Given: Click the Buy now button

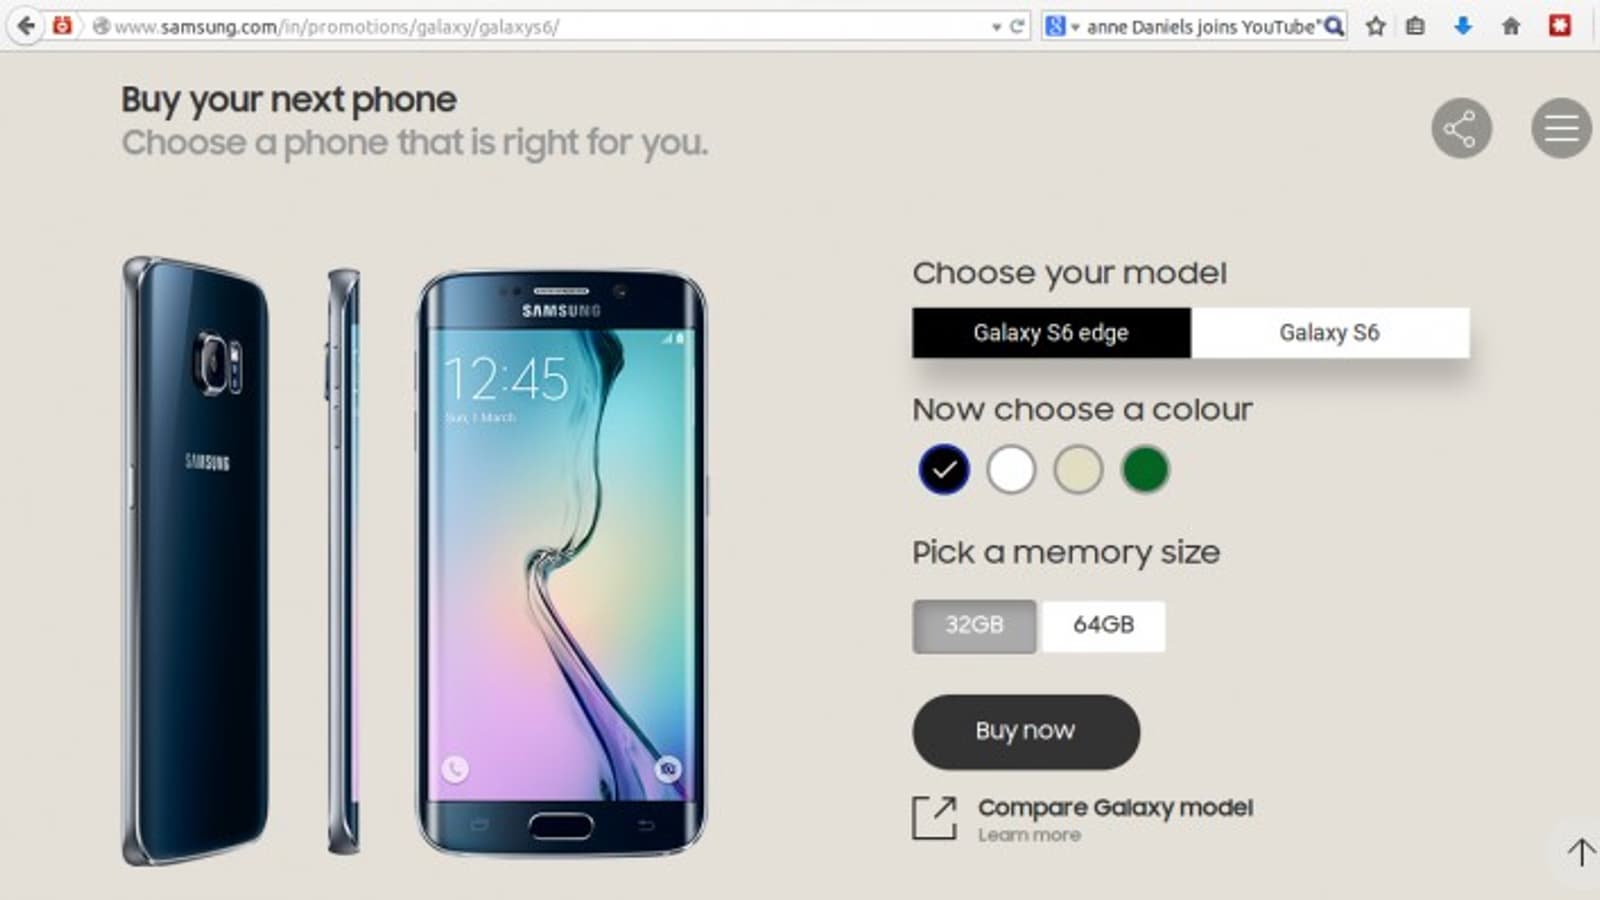Looking at the screenshot, I should (x=1026, y=732).
